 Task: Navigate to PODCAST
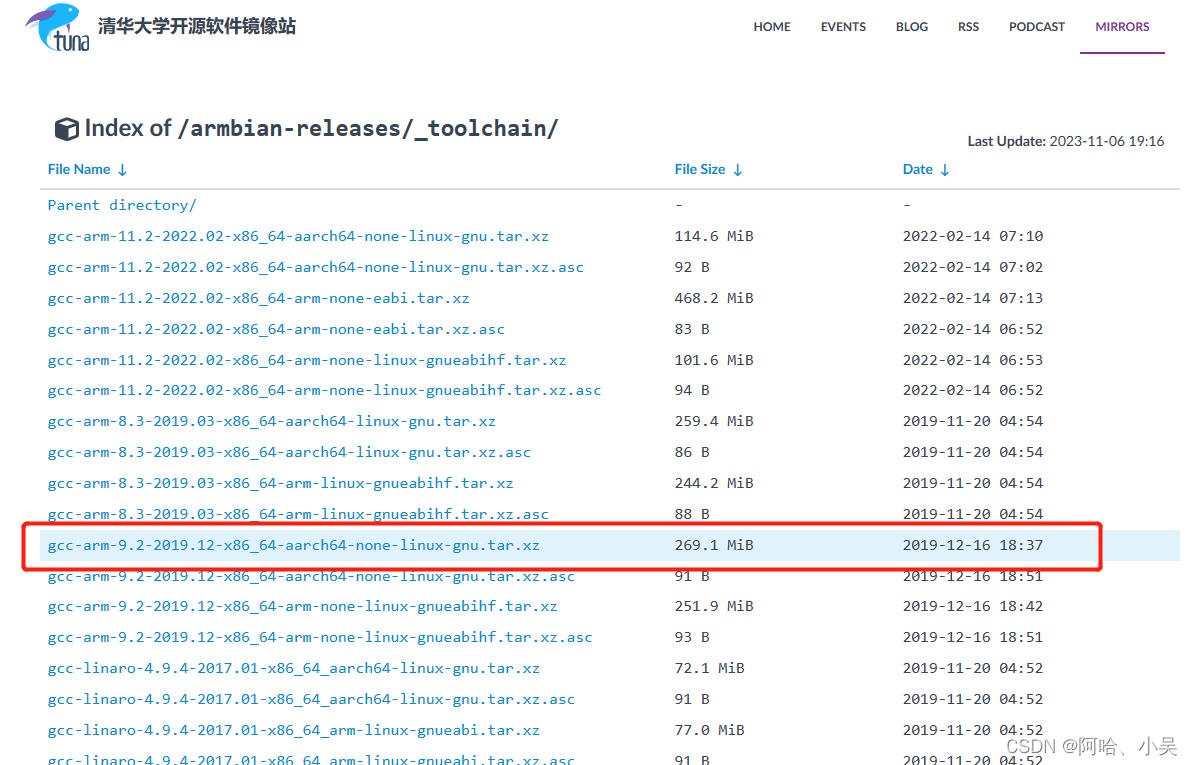[1037, 27]
